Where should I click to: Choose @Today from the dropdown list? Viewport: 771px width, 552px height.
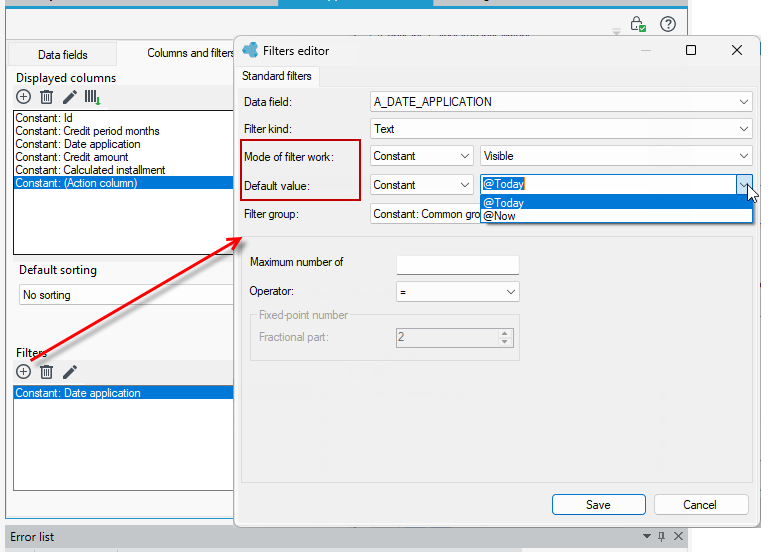pos(616,203)
